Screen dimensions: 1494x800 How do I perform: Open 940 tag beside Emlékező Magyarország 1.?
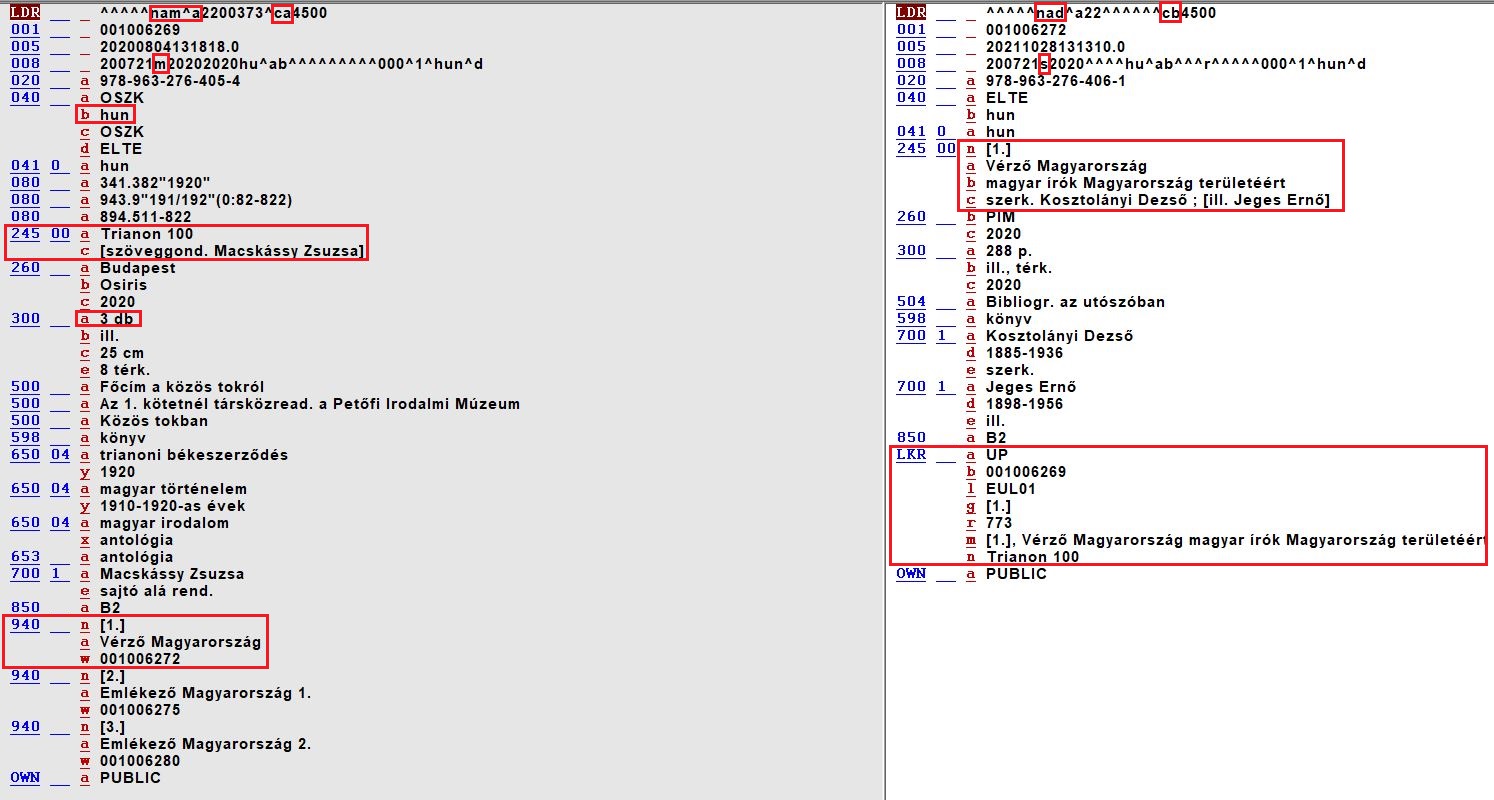coord(25,676)
